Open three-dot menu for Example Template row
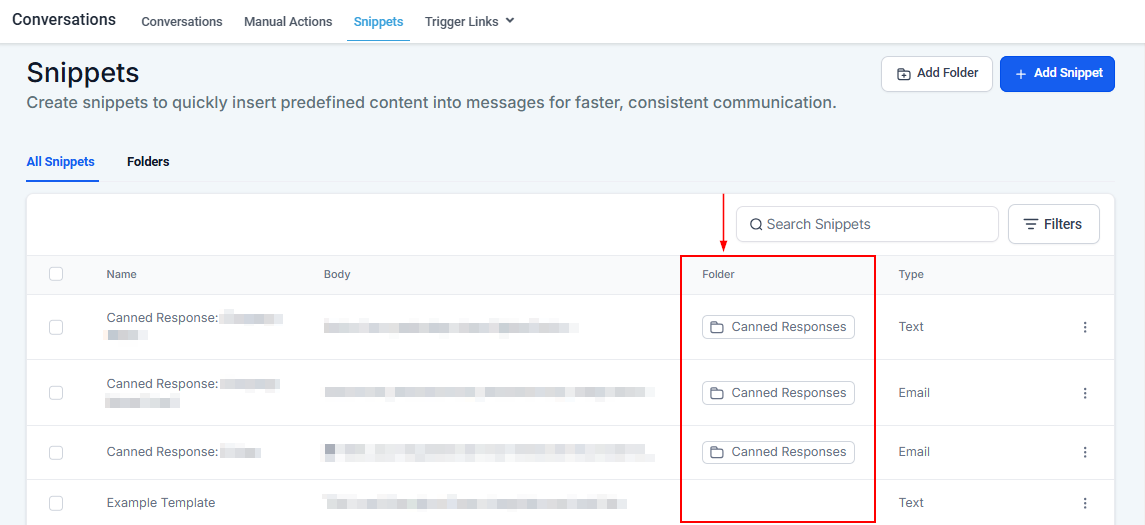Image resolution: width=1145 pixels, height=525 pixels. pos(1085,503)
